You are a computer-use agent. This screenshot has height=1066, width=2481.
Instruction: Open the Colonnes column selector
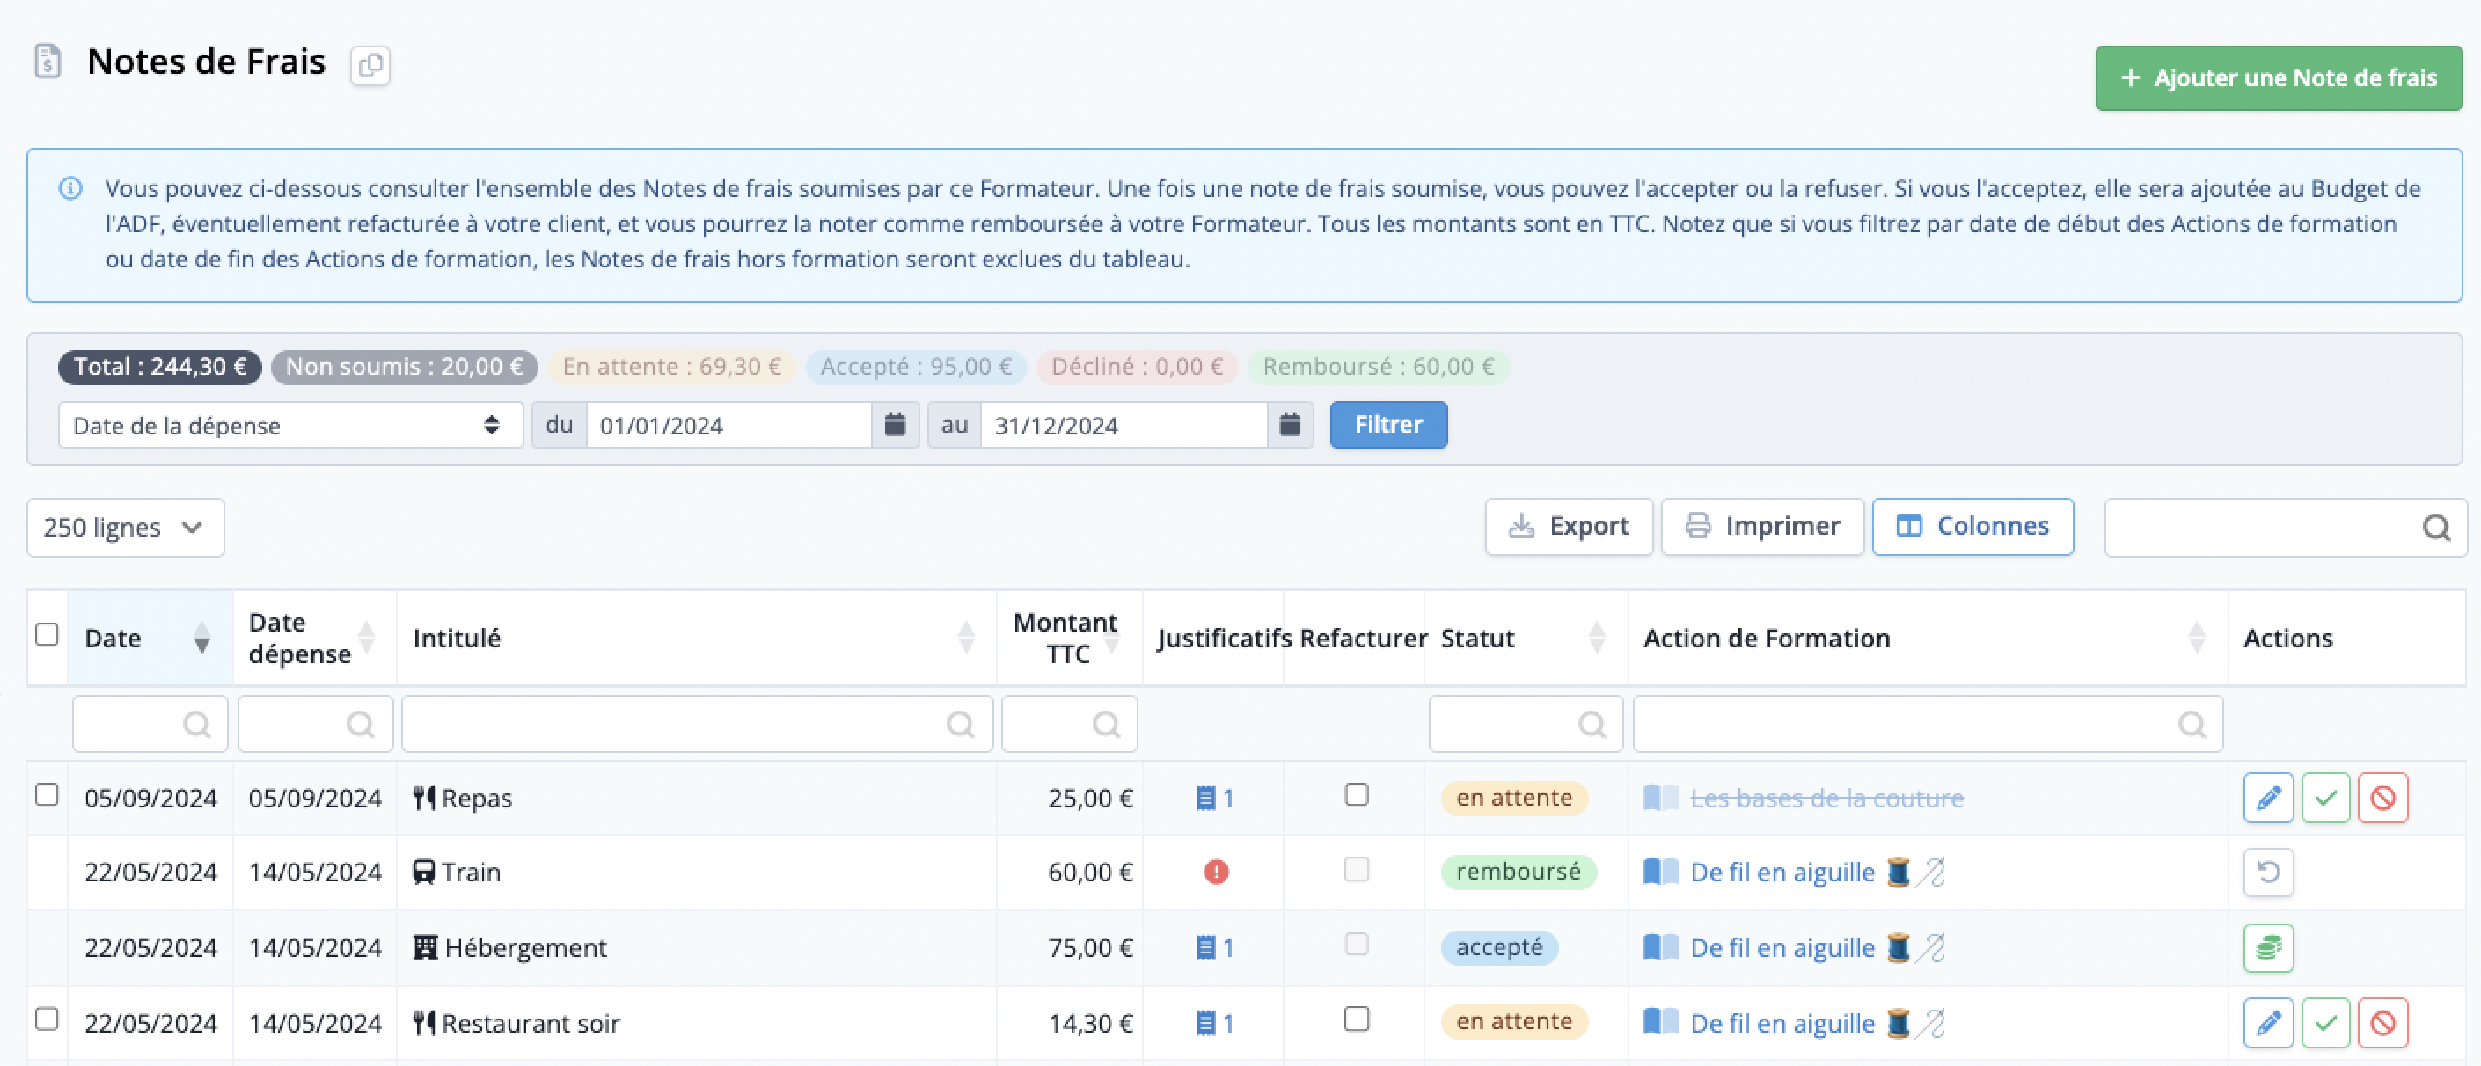1973,526
